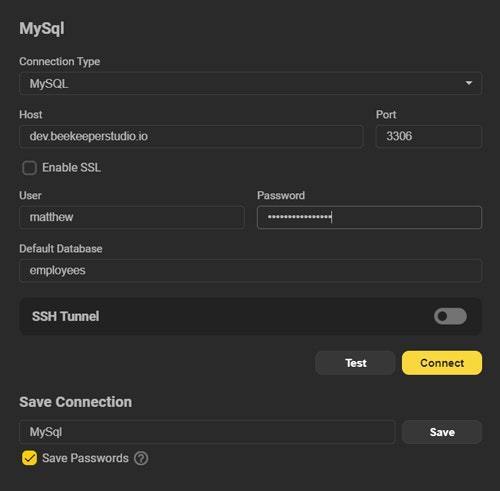This screenshot has width=500, height=491.
Task: Click the Save Passwords label text
Action: click(x=85, y=458)
